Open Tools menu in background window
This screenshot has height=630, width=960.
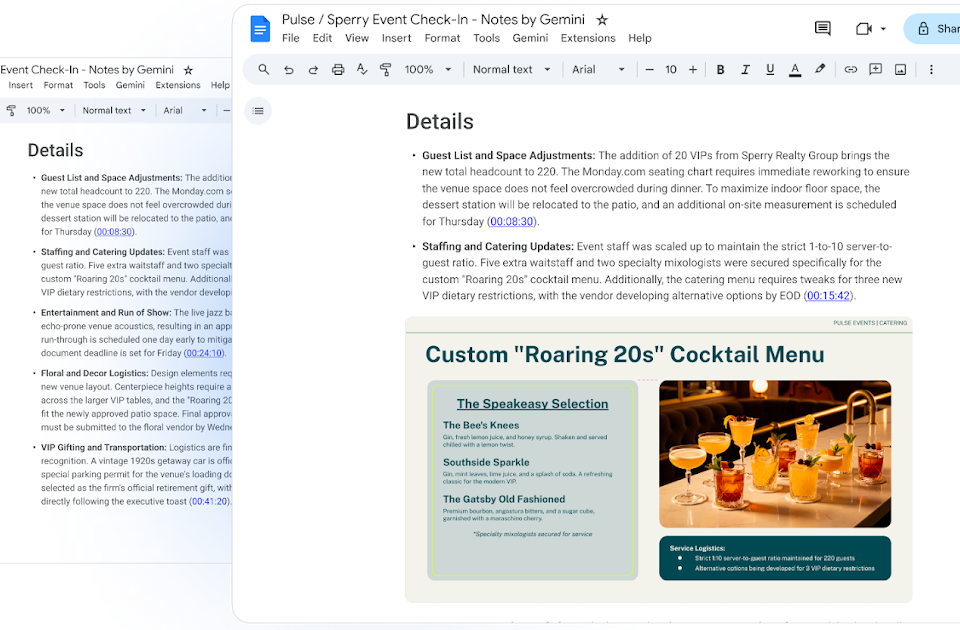tap(94, 85)
